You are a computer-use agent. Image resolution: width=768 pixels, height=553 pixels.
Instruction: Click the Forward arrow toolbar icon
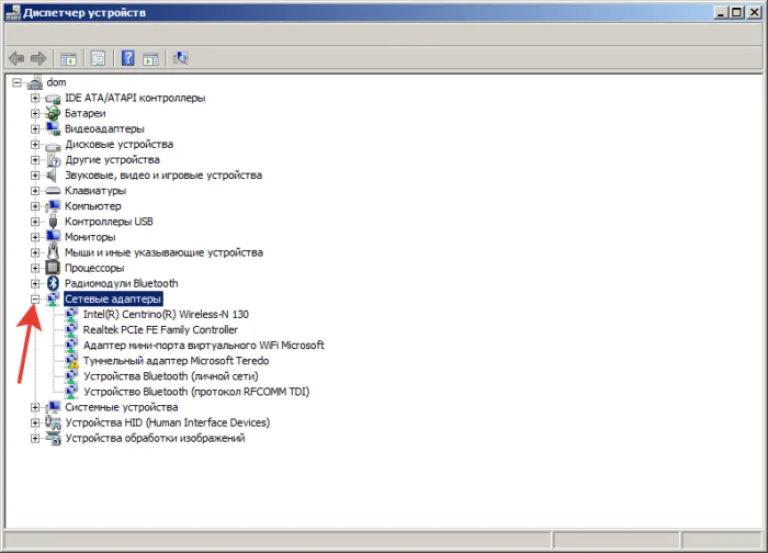click(x=38, y=59)
